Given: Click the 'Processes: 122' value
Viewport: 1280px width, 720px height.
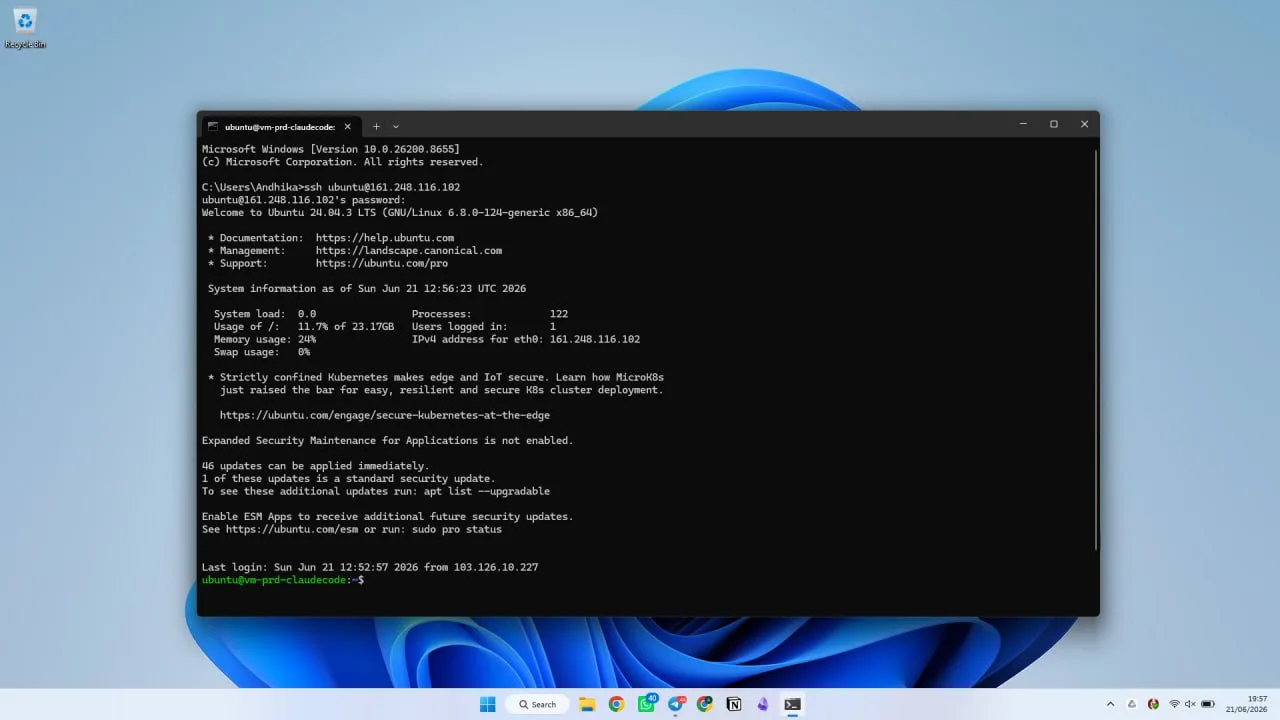Looking at the screenshot, I should pyautogui.click(x=490, y=314).
